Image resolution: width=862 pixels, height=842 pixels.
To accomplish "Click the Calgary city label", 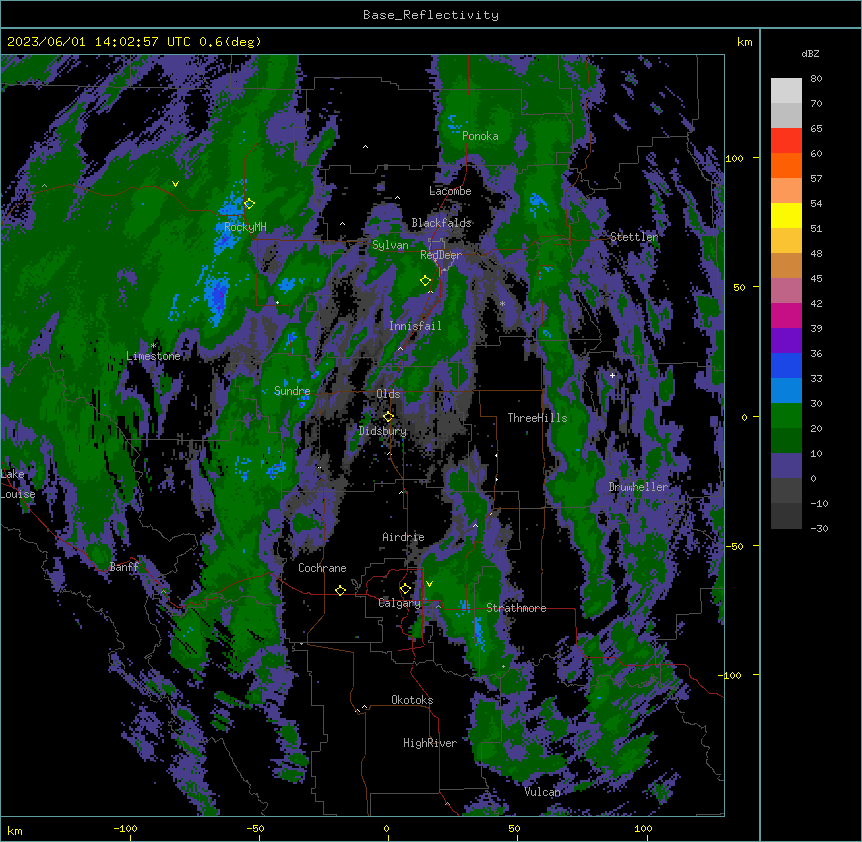I will [400, 603].
